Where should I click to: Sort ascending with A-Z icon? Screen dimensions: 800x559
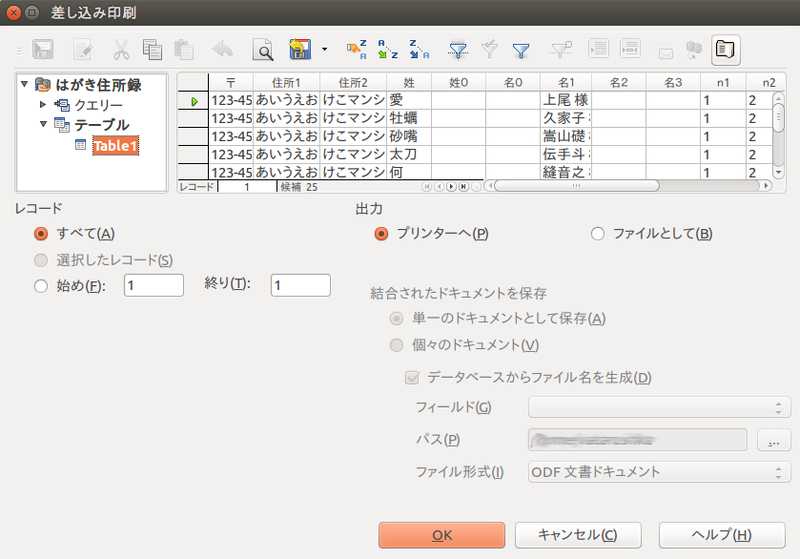tap(388, 49)
